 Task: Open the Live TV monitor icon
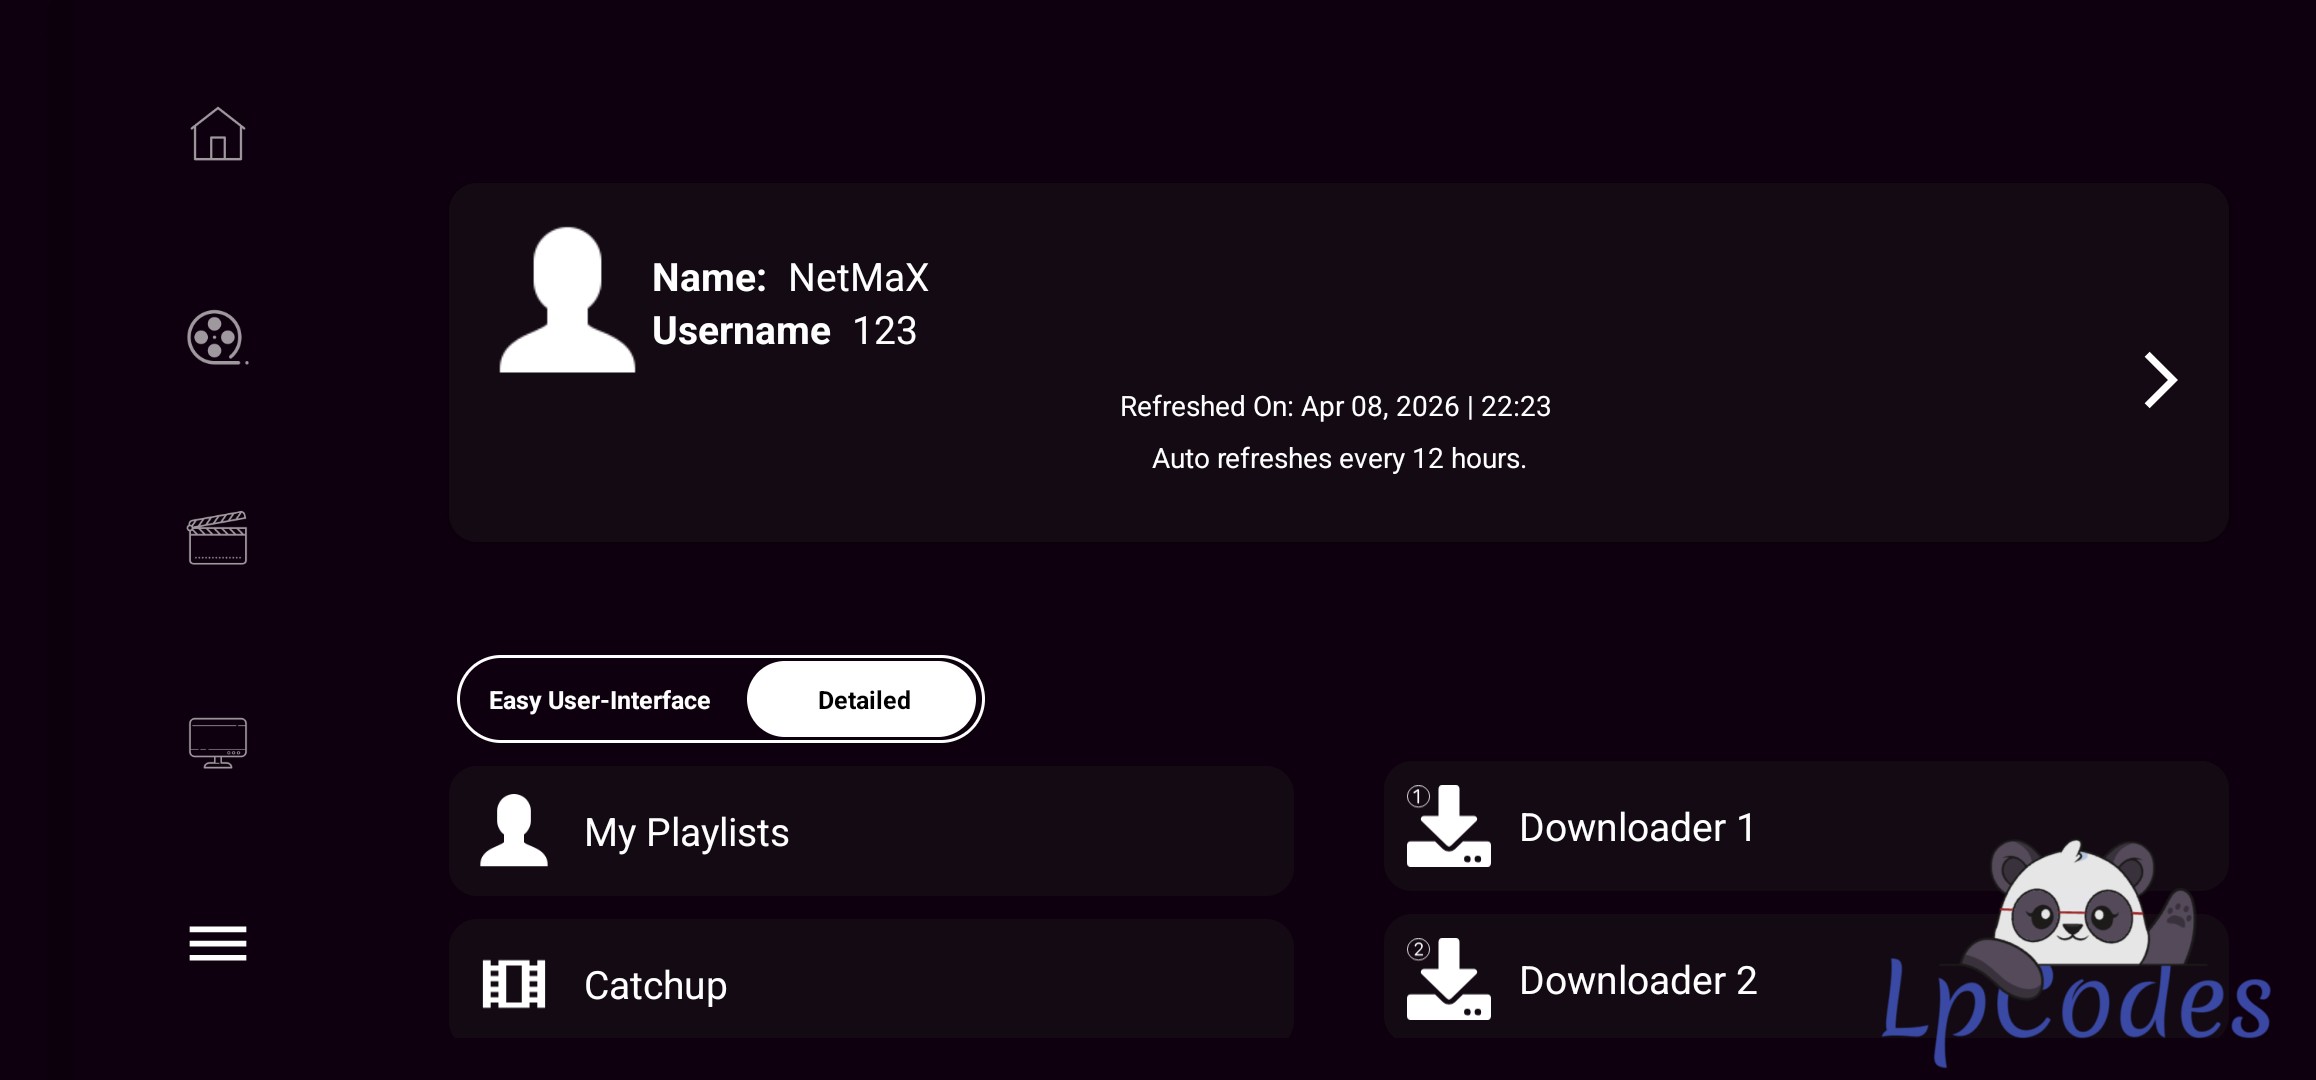pos(217,742)
